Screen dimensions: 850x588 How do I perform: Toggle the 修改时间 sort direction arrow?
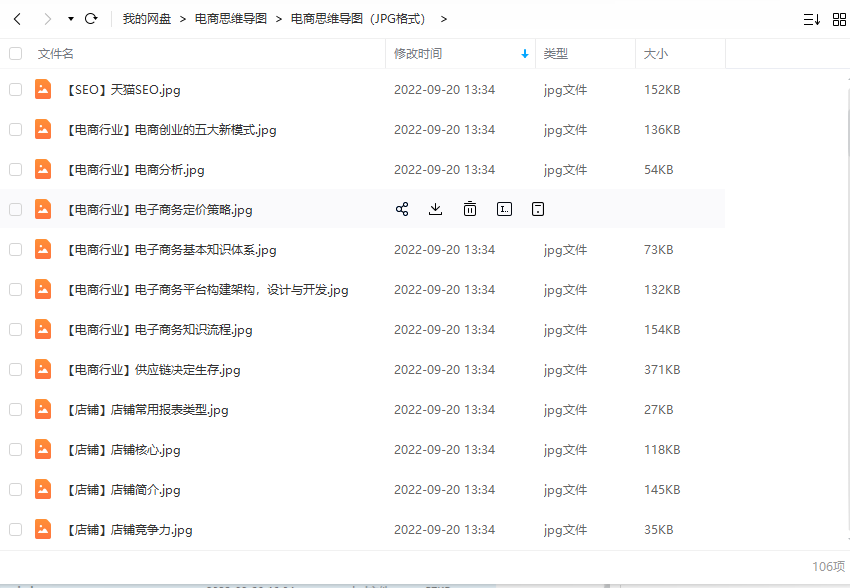pos(525,54)
